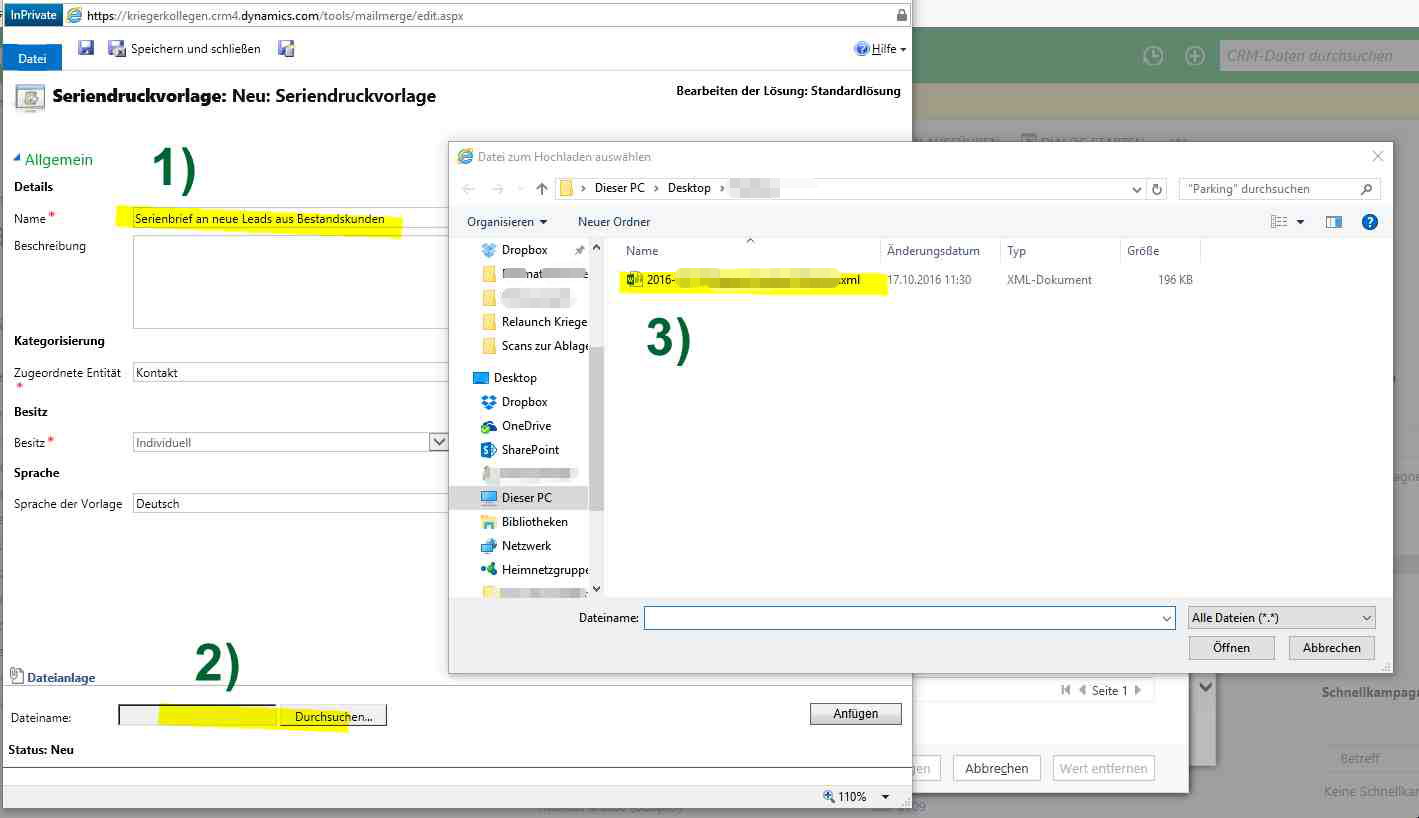Screen dimensions: 1419x818
Task: Click the Back arrow in file dialog
Action: (468, 188)
